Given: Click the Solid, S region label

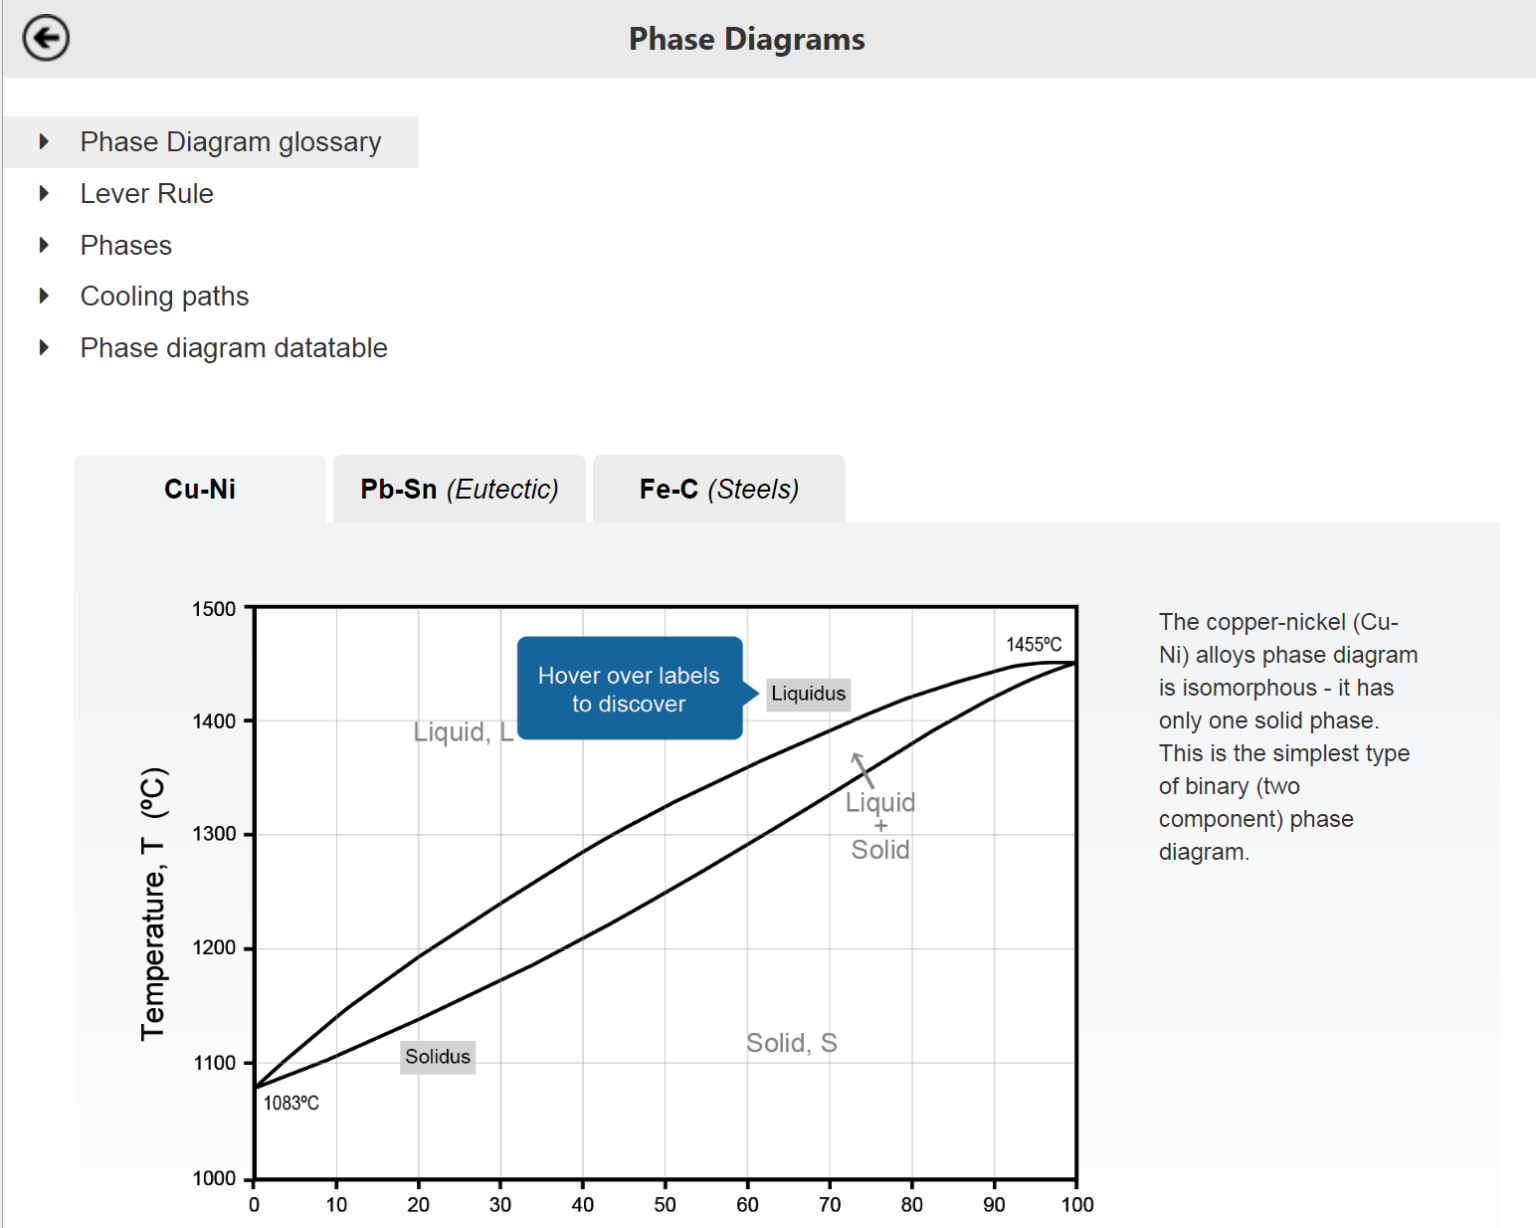Looking at the screenshot, I should point(791,1043).
